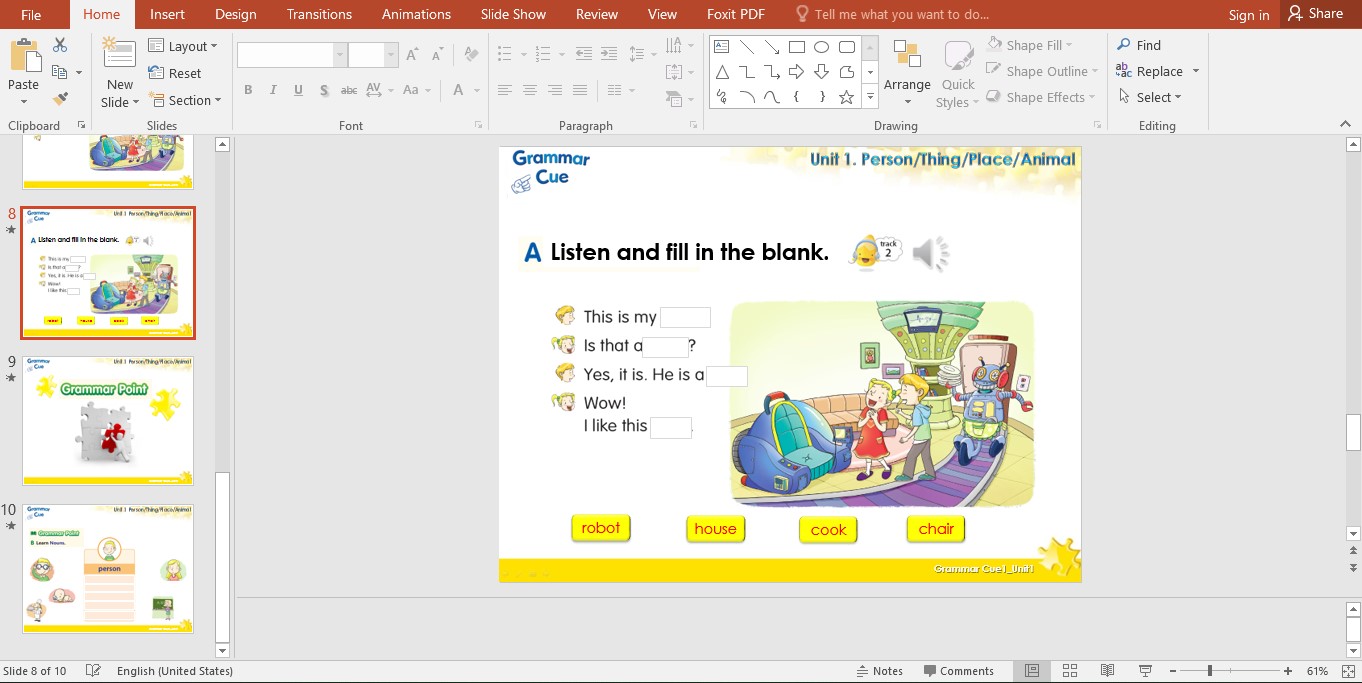This screenshot has width=1362, height=683.
Task: Click the Increase Font Size icon
Action: click(x=412, y=55)
